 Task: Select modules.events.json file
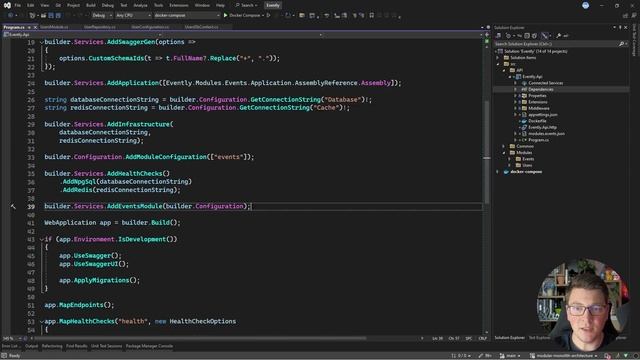pos(546,134)
